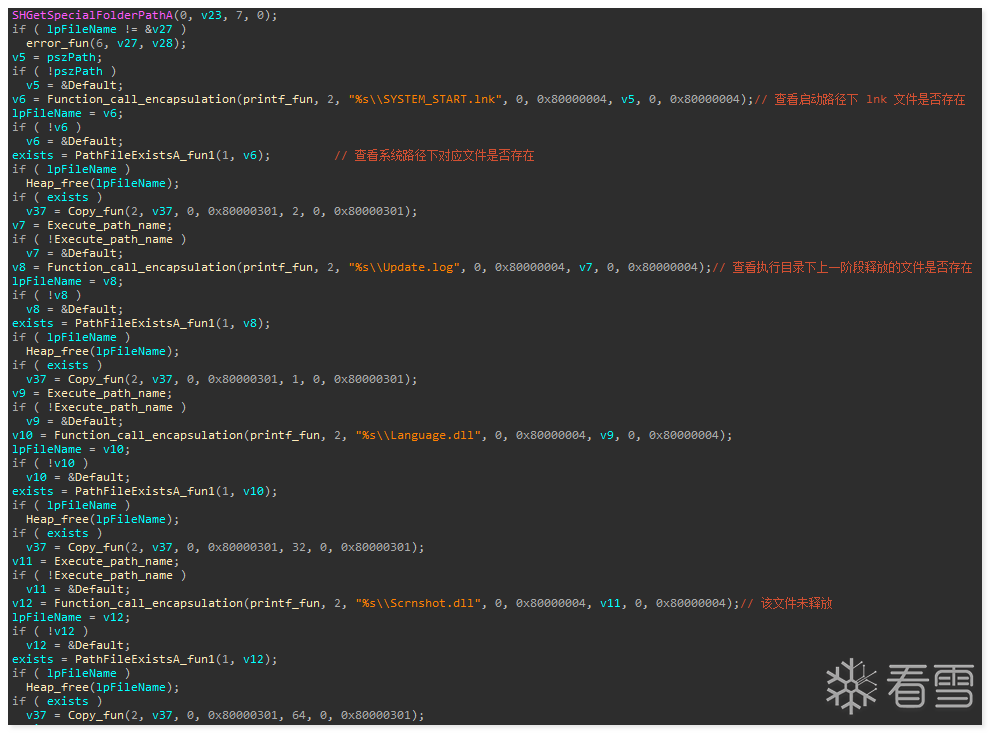Image resolution: width=990 pixels, height=733 pixels.
Task: Select the line 'v6 = &Default;'
Action: click(75, 141)
